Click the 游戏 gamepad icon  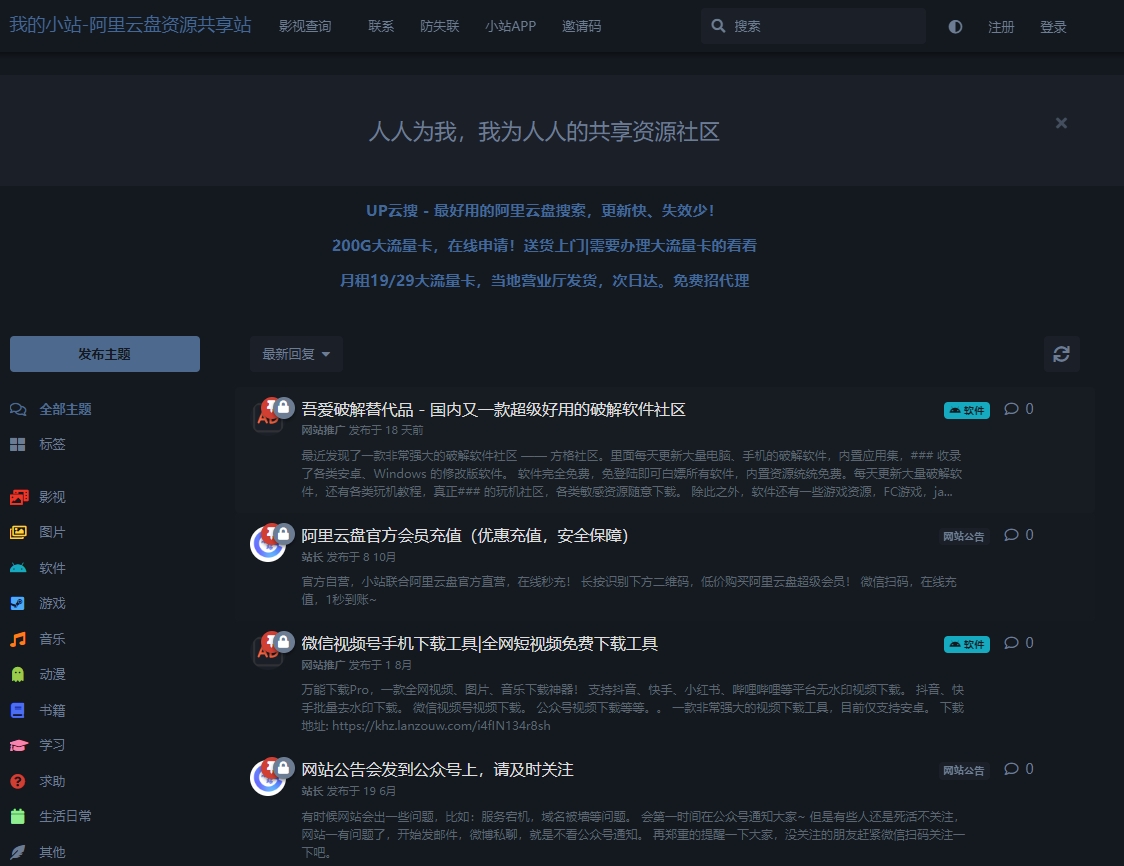tap(18, 603)
